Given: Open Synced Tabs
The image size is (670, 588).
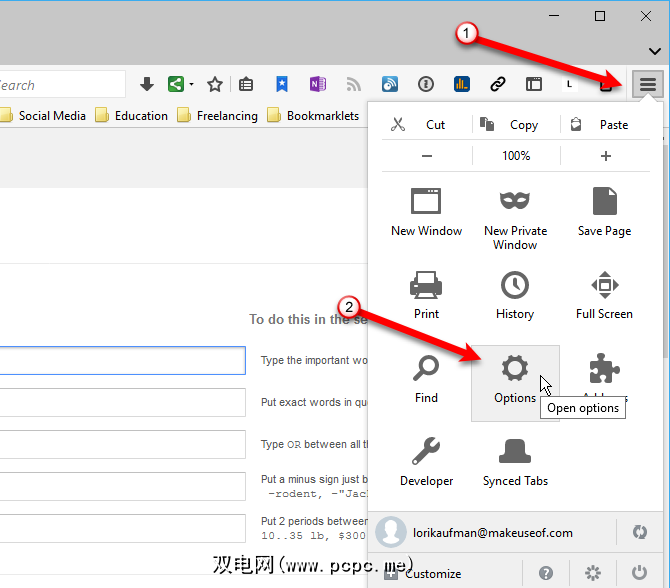Looking at the screenshot, I should [x=515, y=462].
